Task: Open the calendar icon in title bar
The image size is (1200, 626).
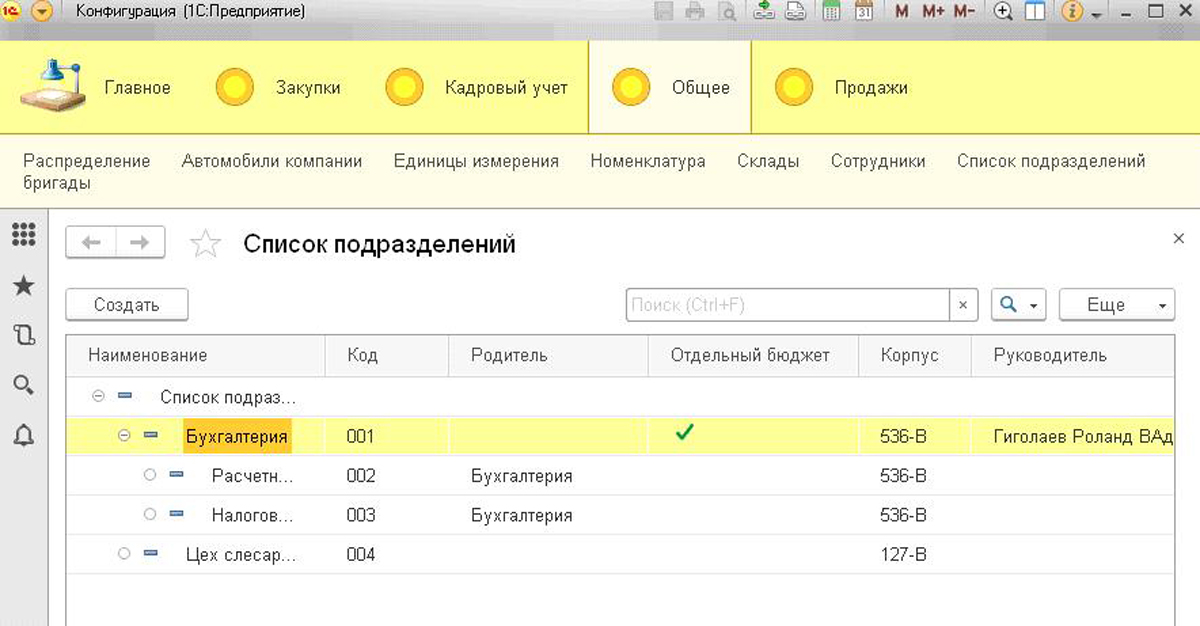Action: [x=864, y=12]
